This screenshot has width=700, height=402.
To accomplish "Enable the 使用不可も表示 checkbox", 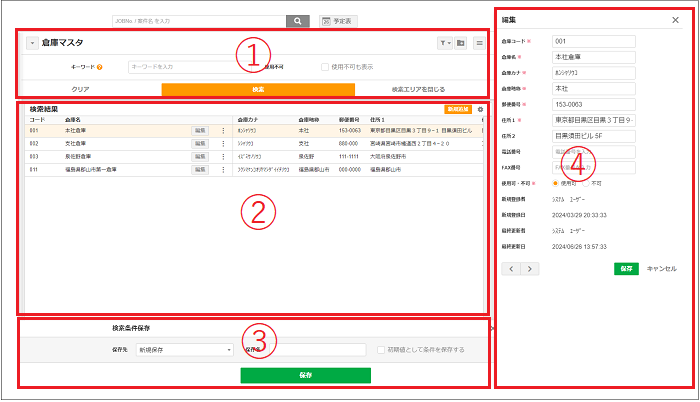I will pos(324,67).
